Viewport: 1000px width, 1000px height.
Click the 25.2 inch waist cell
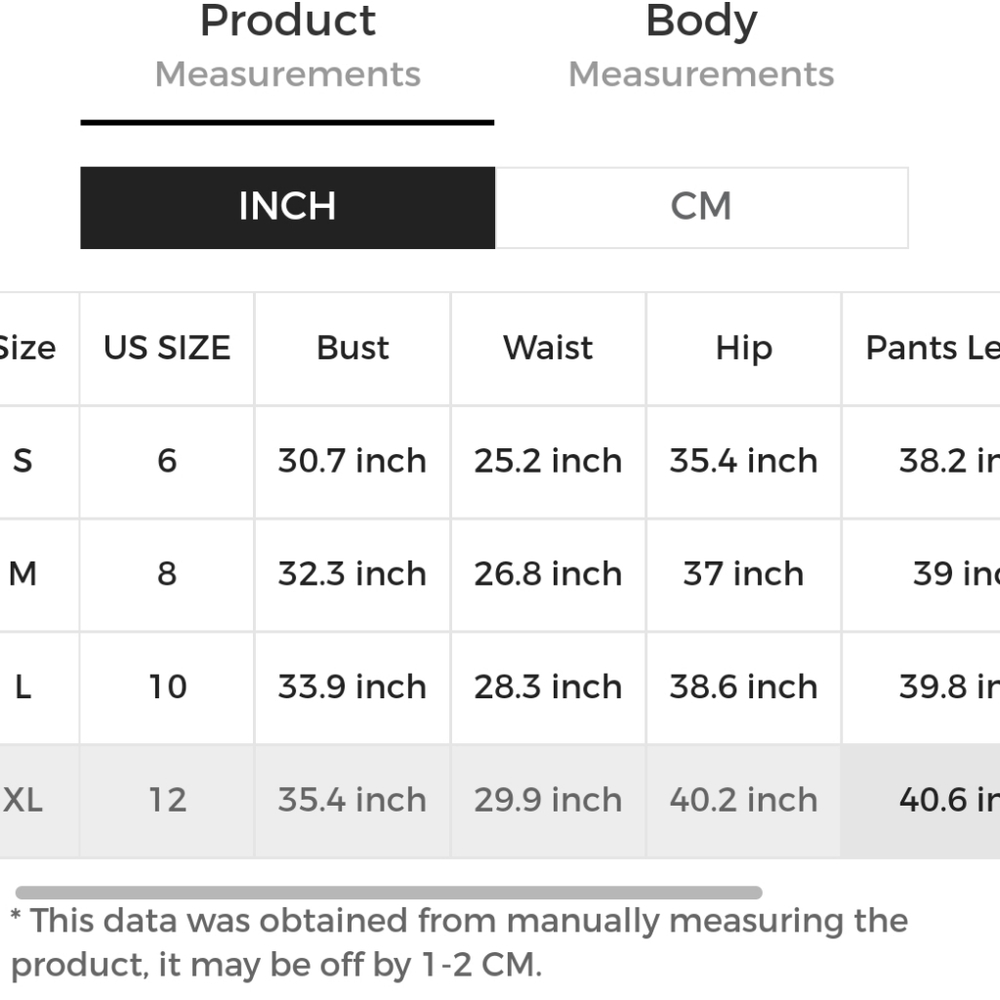[x=548, y=460]
